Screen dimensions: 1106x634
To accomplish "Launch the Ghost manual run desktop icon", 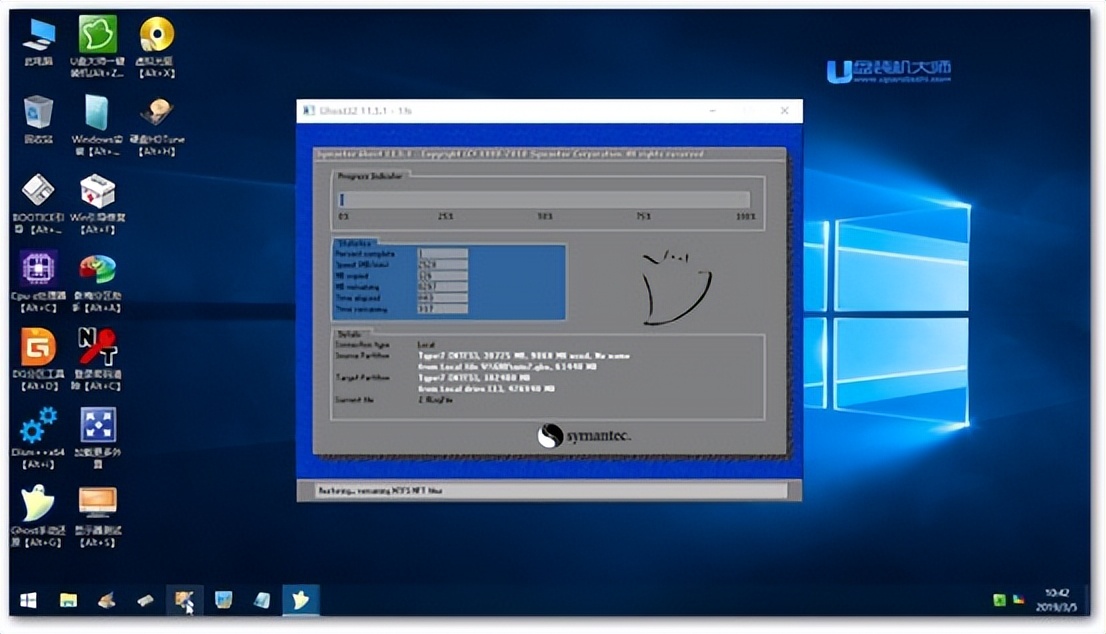I will pyautogui.click(x=38, y=516).
